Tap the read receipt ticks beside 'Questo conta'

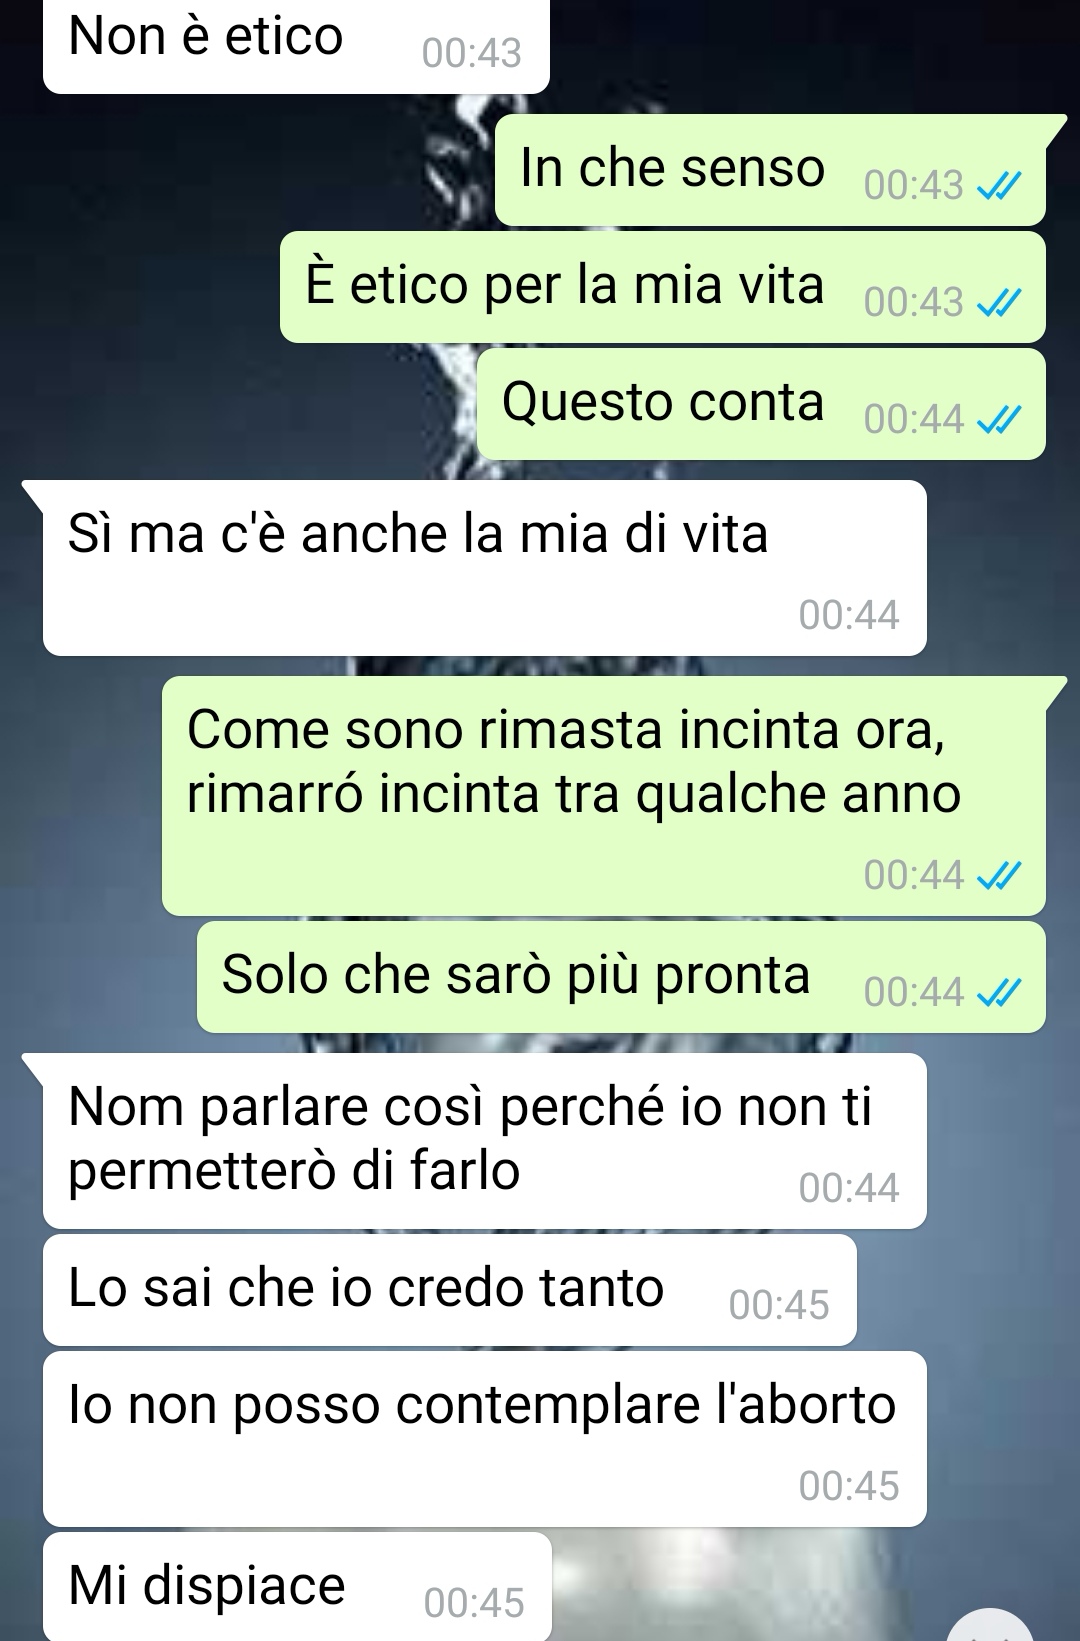pyautogui.click(x=999, y=420)
